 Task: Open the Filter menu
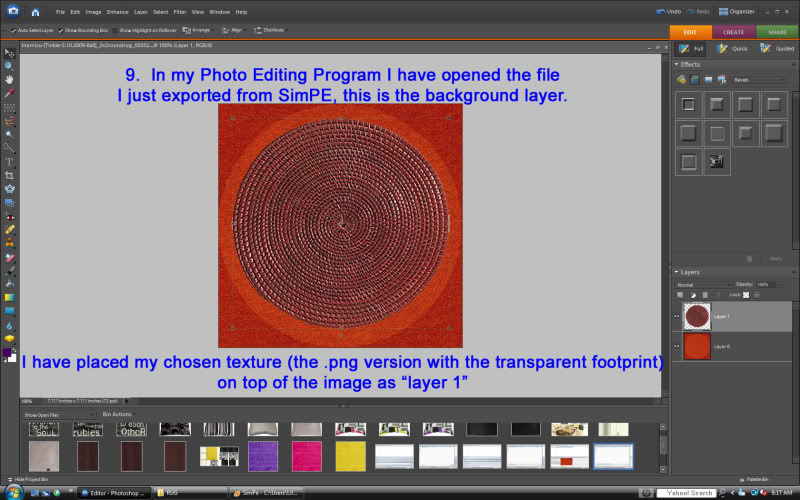point(180,12)
